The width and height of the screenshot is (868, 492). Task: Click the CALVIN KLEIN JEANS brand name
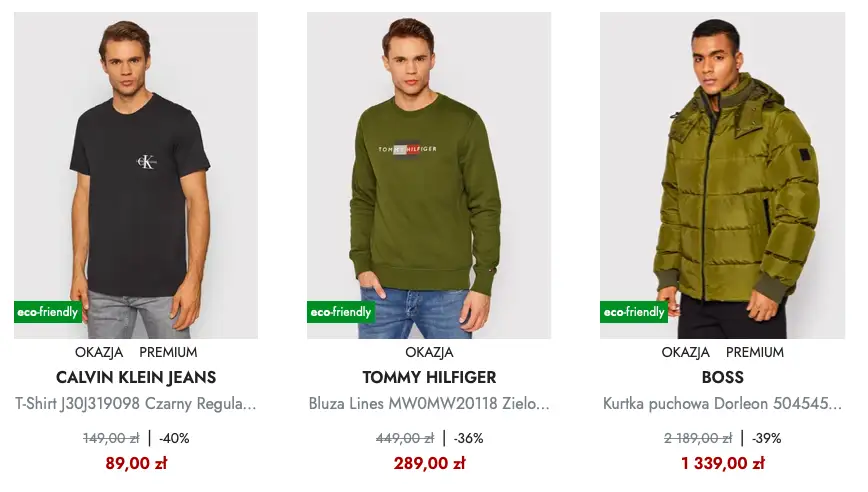click(x=136, y=378)
